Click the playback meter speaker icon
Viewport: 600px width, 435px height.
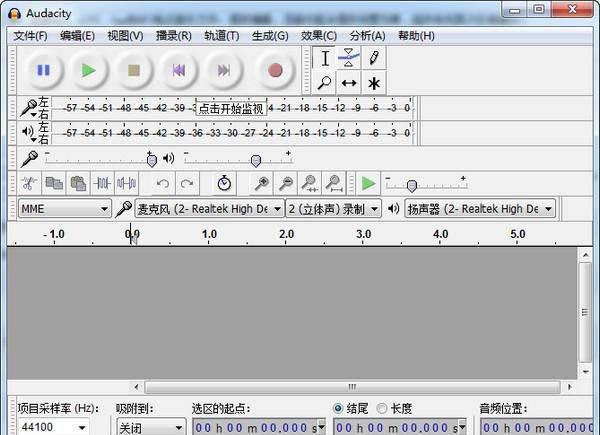point(28,132)
